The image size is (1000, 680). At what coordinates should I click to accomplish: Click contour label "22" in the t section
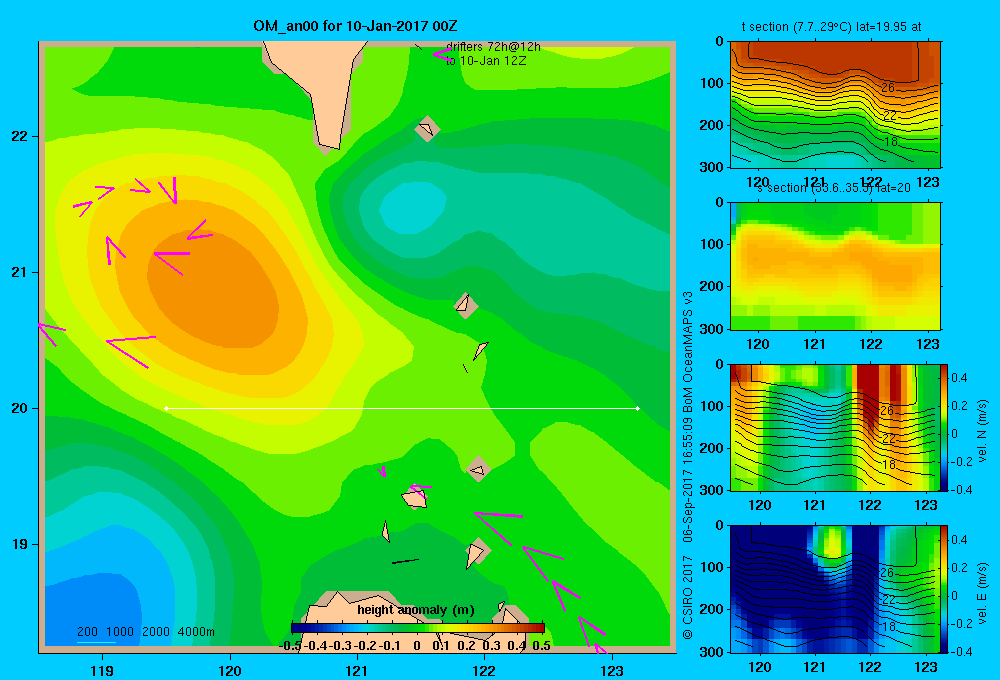point(890,115)
